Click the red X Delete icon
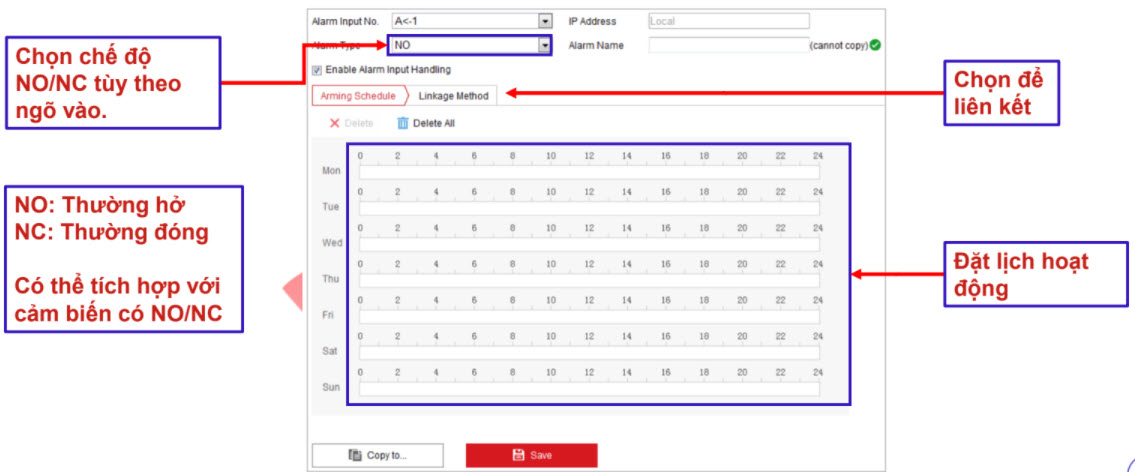This screenshot has width=1135, height=472. click(335, 123)
